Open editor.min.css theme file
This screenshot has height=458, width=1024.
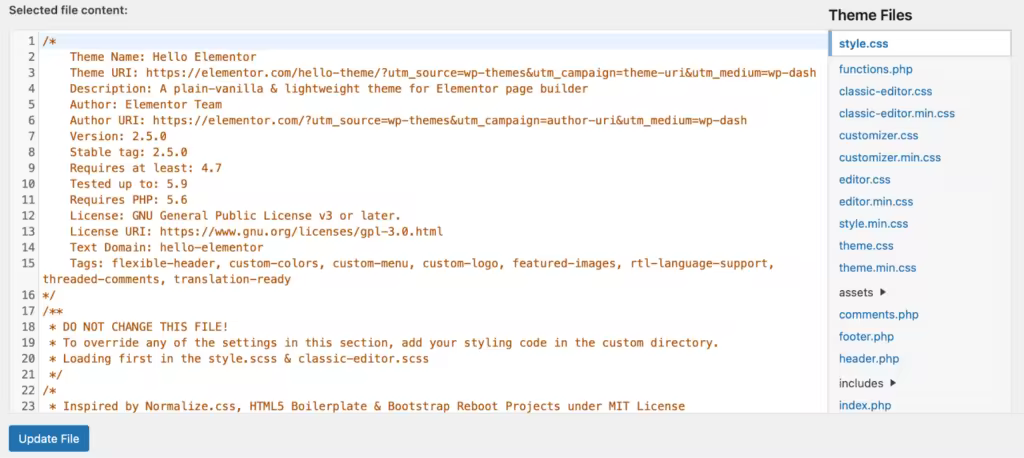pyautogui.click(x=876, y=202)
